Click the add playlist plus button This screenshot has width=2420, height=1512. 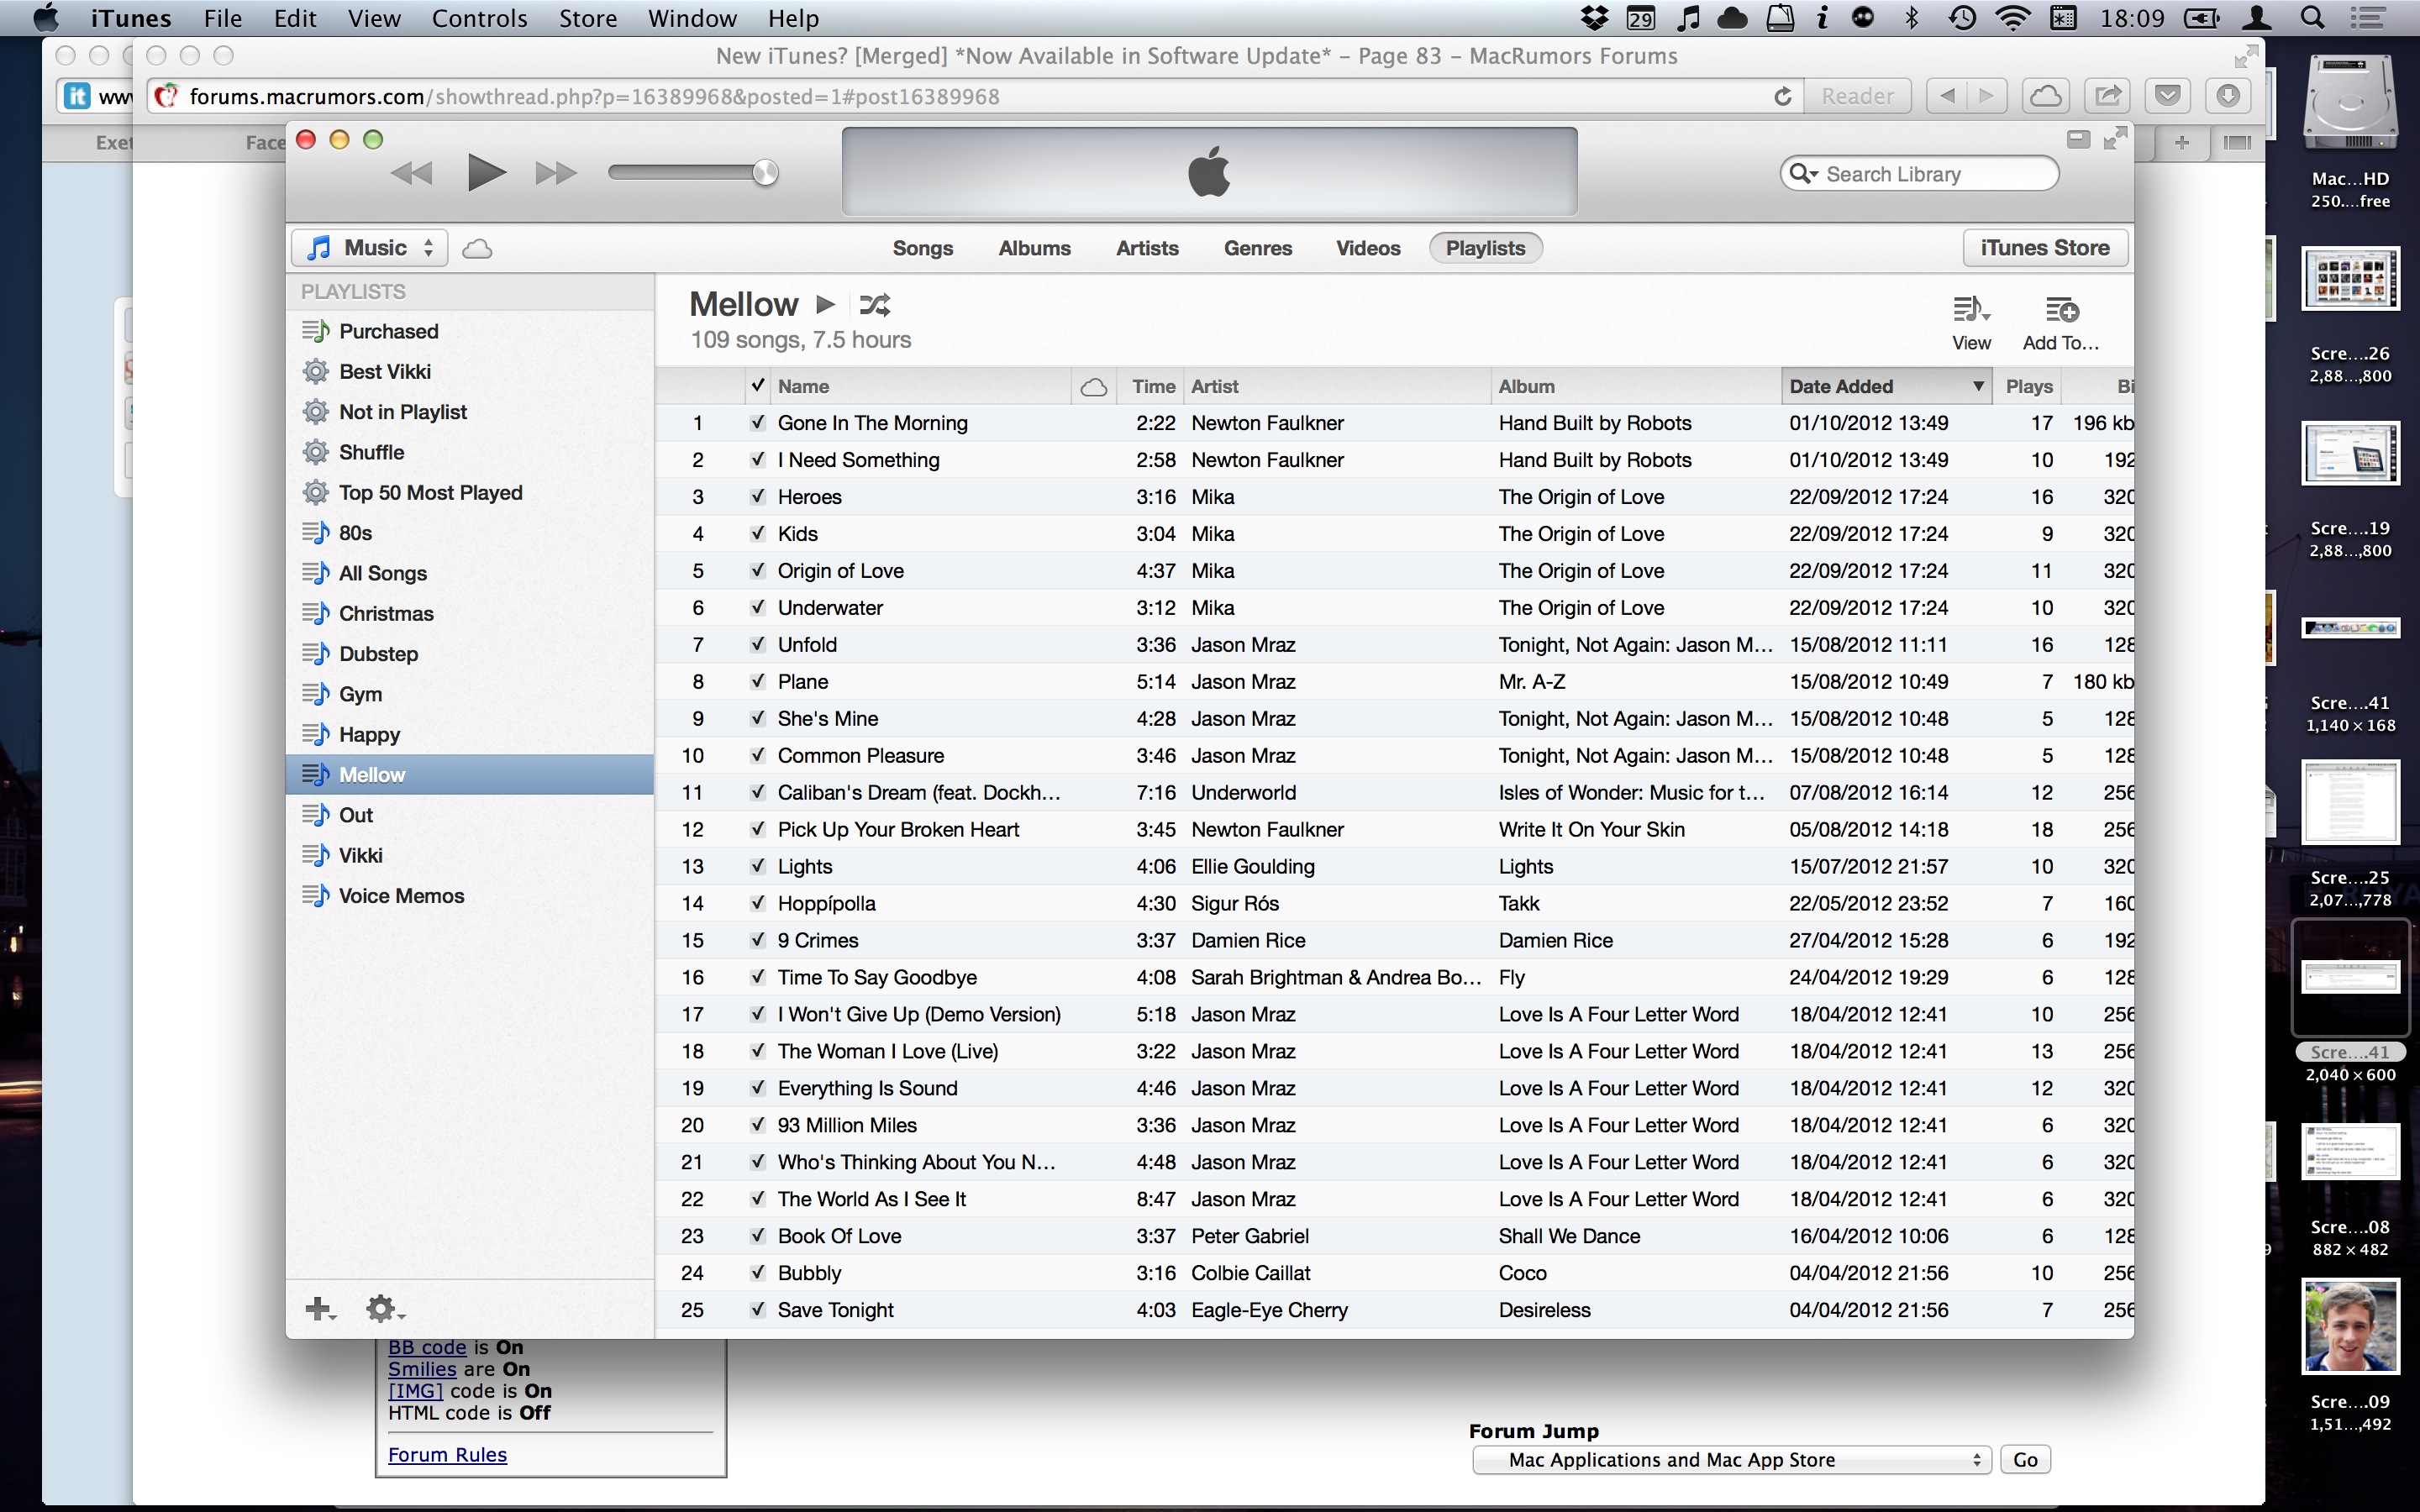point(320,1308)
